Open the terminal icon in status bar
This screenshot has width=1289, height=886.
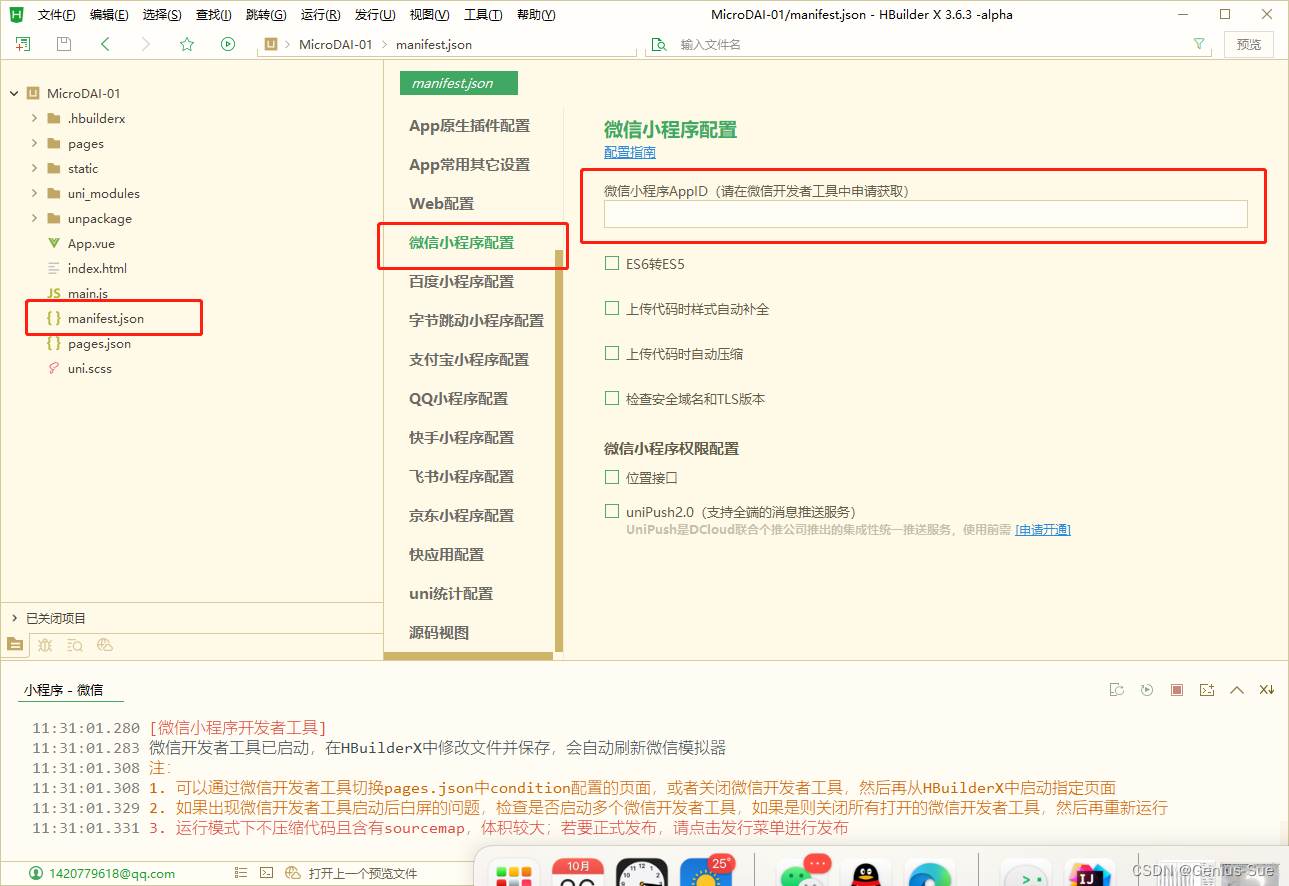tap(266, 873)
